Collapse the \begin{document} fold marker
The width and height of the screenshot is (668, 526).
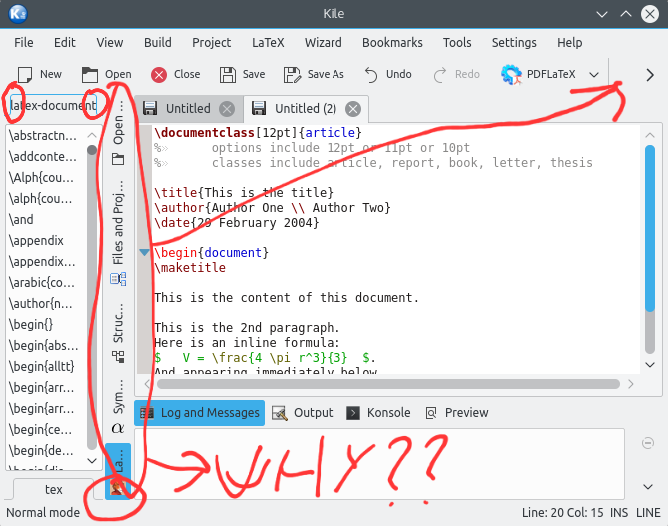point(144,253)
